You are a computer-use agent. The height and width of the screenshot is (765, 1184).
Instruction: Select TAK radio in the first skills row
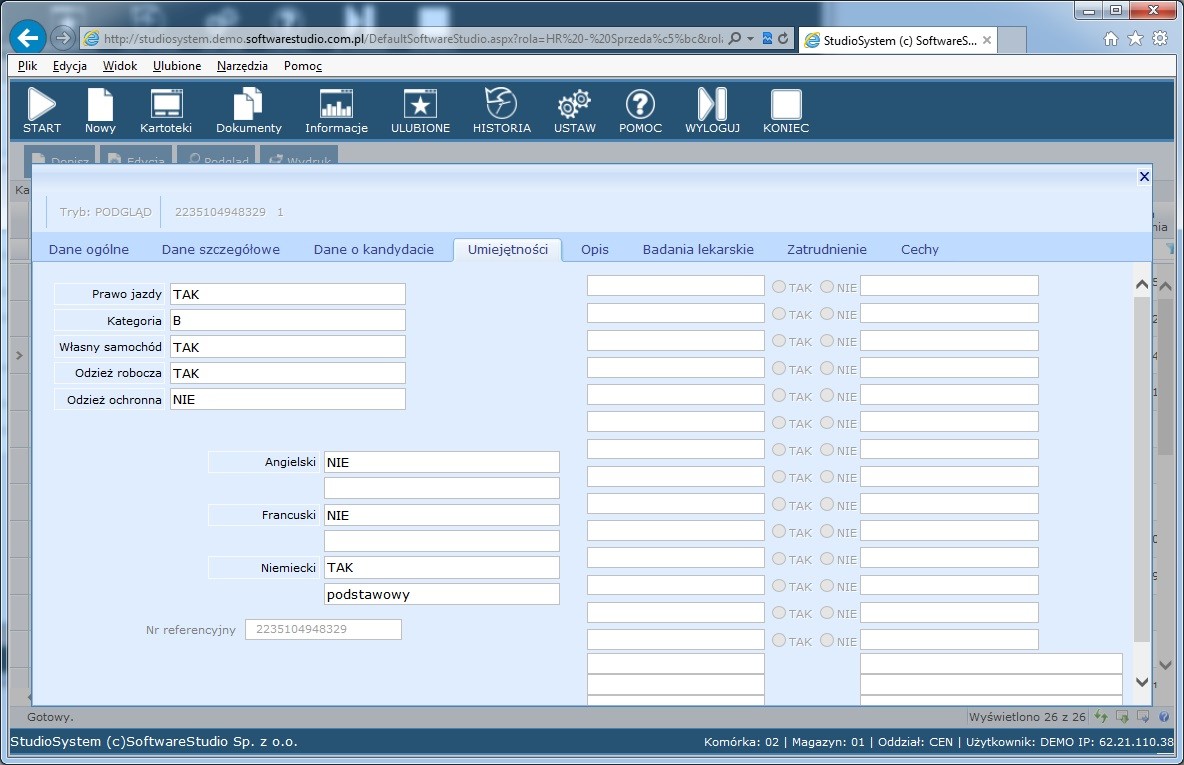point(779,286)
